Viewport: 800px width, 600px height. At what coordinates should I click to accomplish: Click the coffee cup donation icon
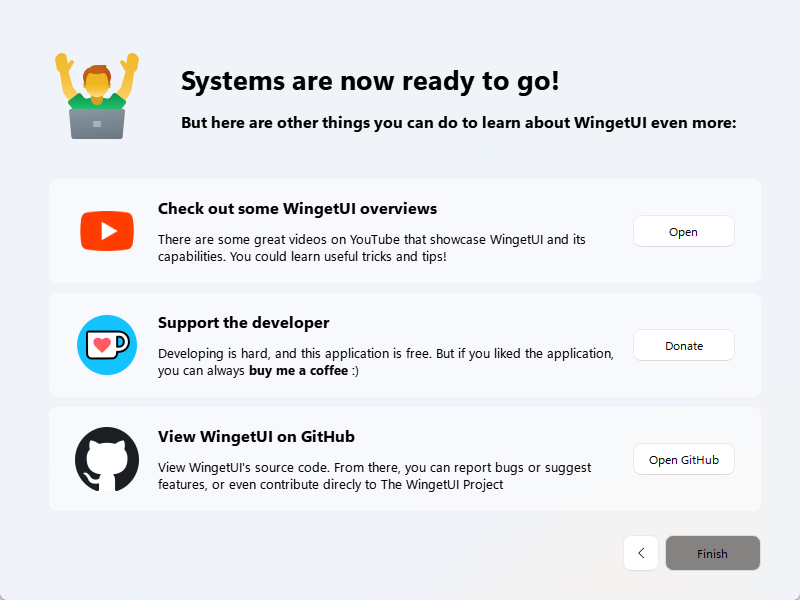point(107,345)
